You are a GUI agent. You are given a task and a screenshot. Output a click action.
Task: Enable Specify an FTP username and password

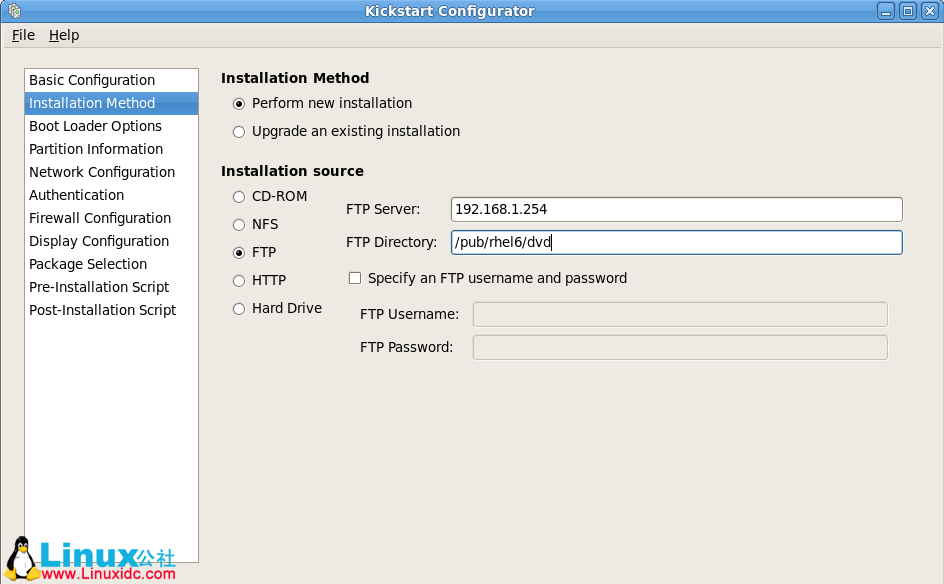[355, 278]
